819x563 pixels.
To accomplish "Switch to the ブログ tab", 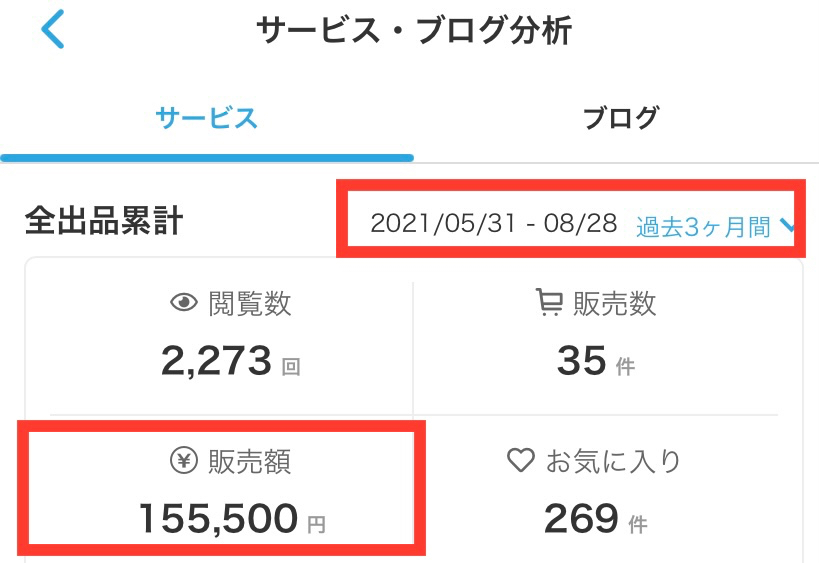I will tap(620, 118).
